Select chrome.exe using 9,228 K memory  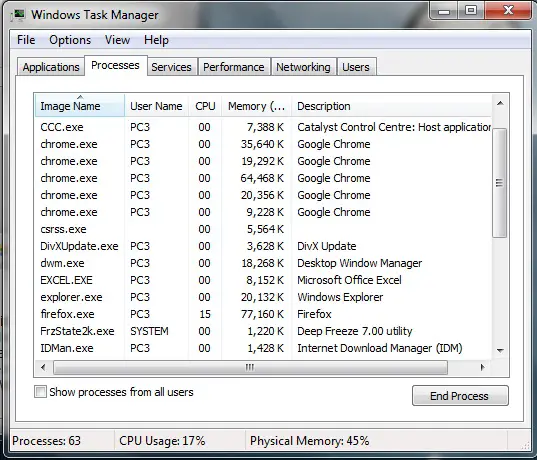[263, 212]
